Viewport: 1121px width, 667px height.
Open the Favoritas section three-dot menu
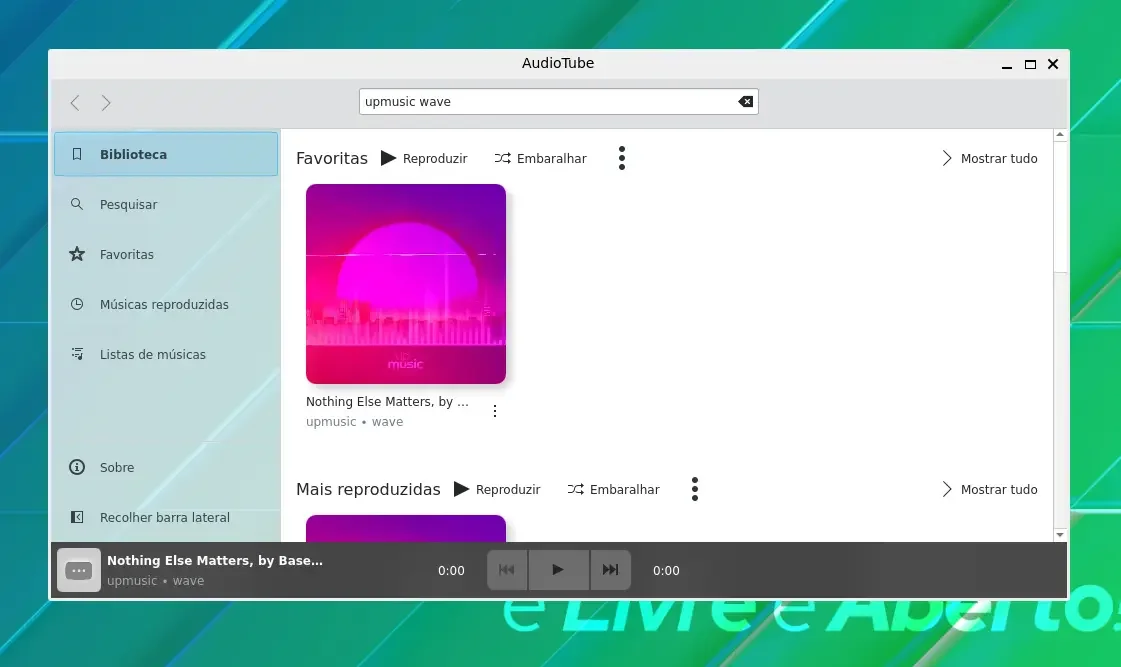click(x=622, y=158)
